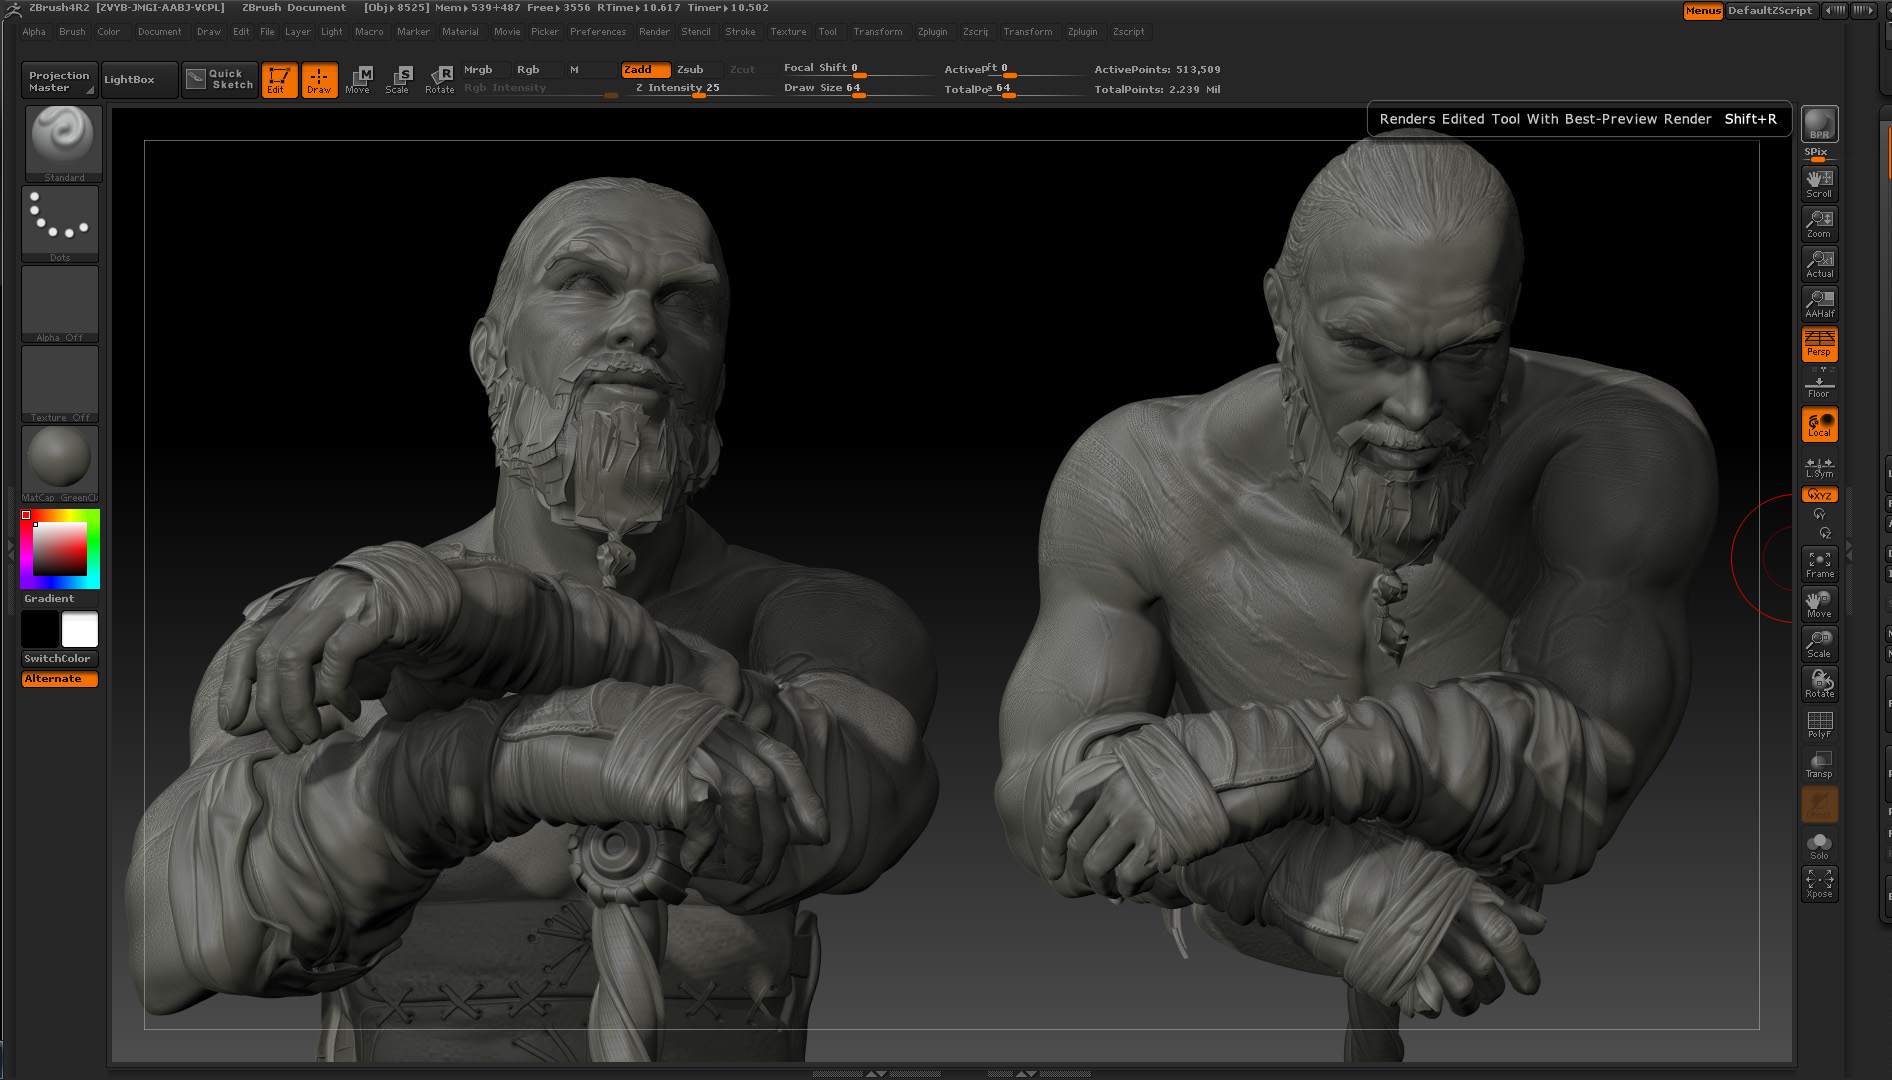1892x1080 pixels.
Task: Select the Scroll canvas tool
Action: click(x=1819, y=184)
